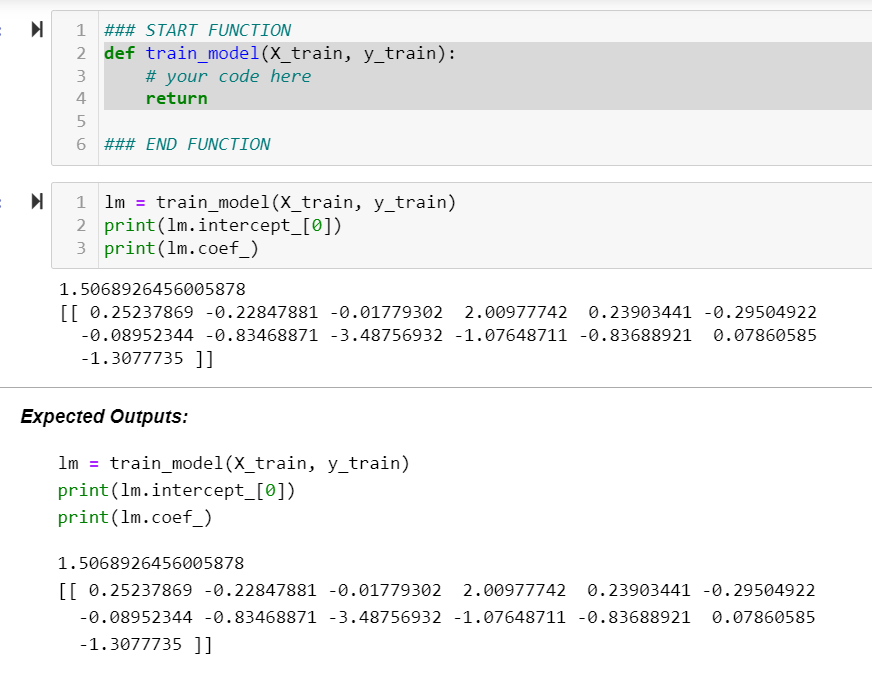
Task: Click the 'Expected Outputs:' heading
Action: coord(105,417)
